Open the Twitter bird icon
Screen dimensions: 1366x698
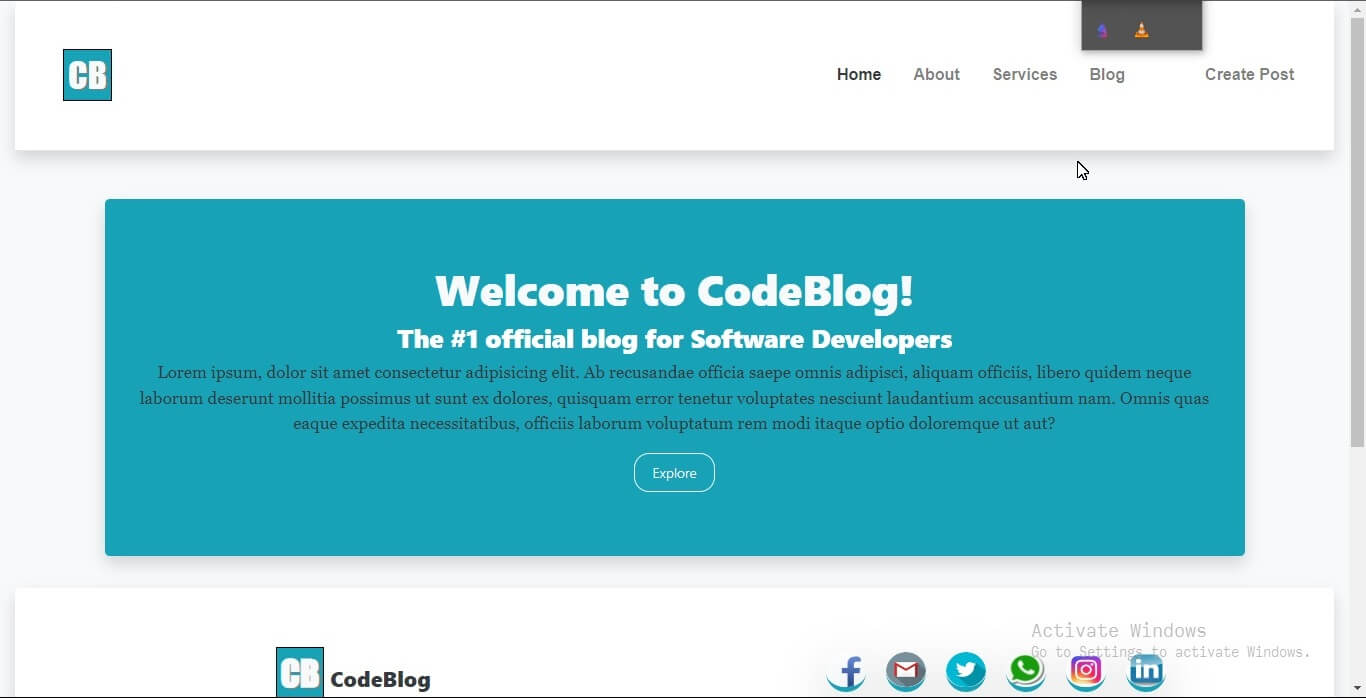966,671
